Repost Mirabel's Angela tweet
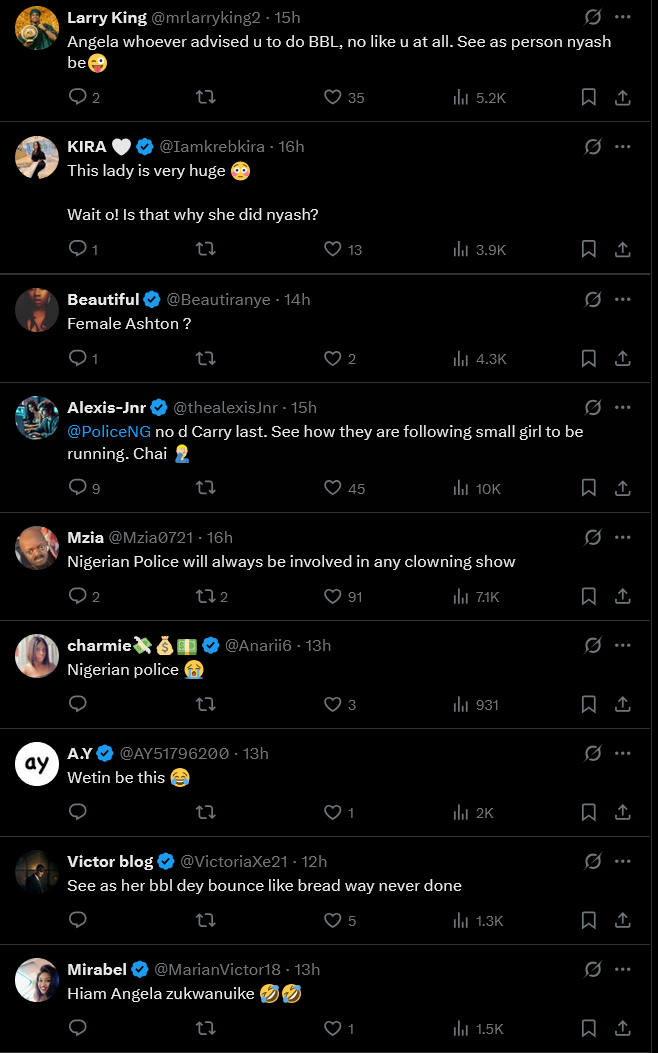Screen dimensions: 658x1053 tap(205, 1028)
